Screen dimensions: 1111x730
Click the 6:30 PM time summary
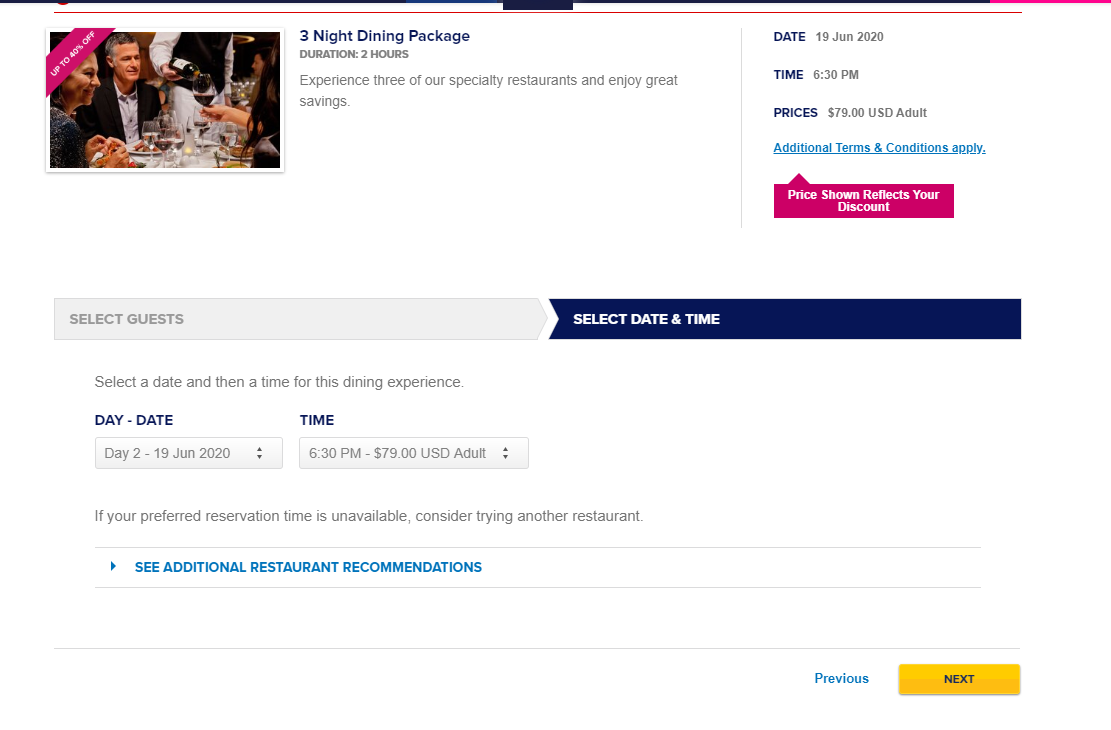(835, 74)
